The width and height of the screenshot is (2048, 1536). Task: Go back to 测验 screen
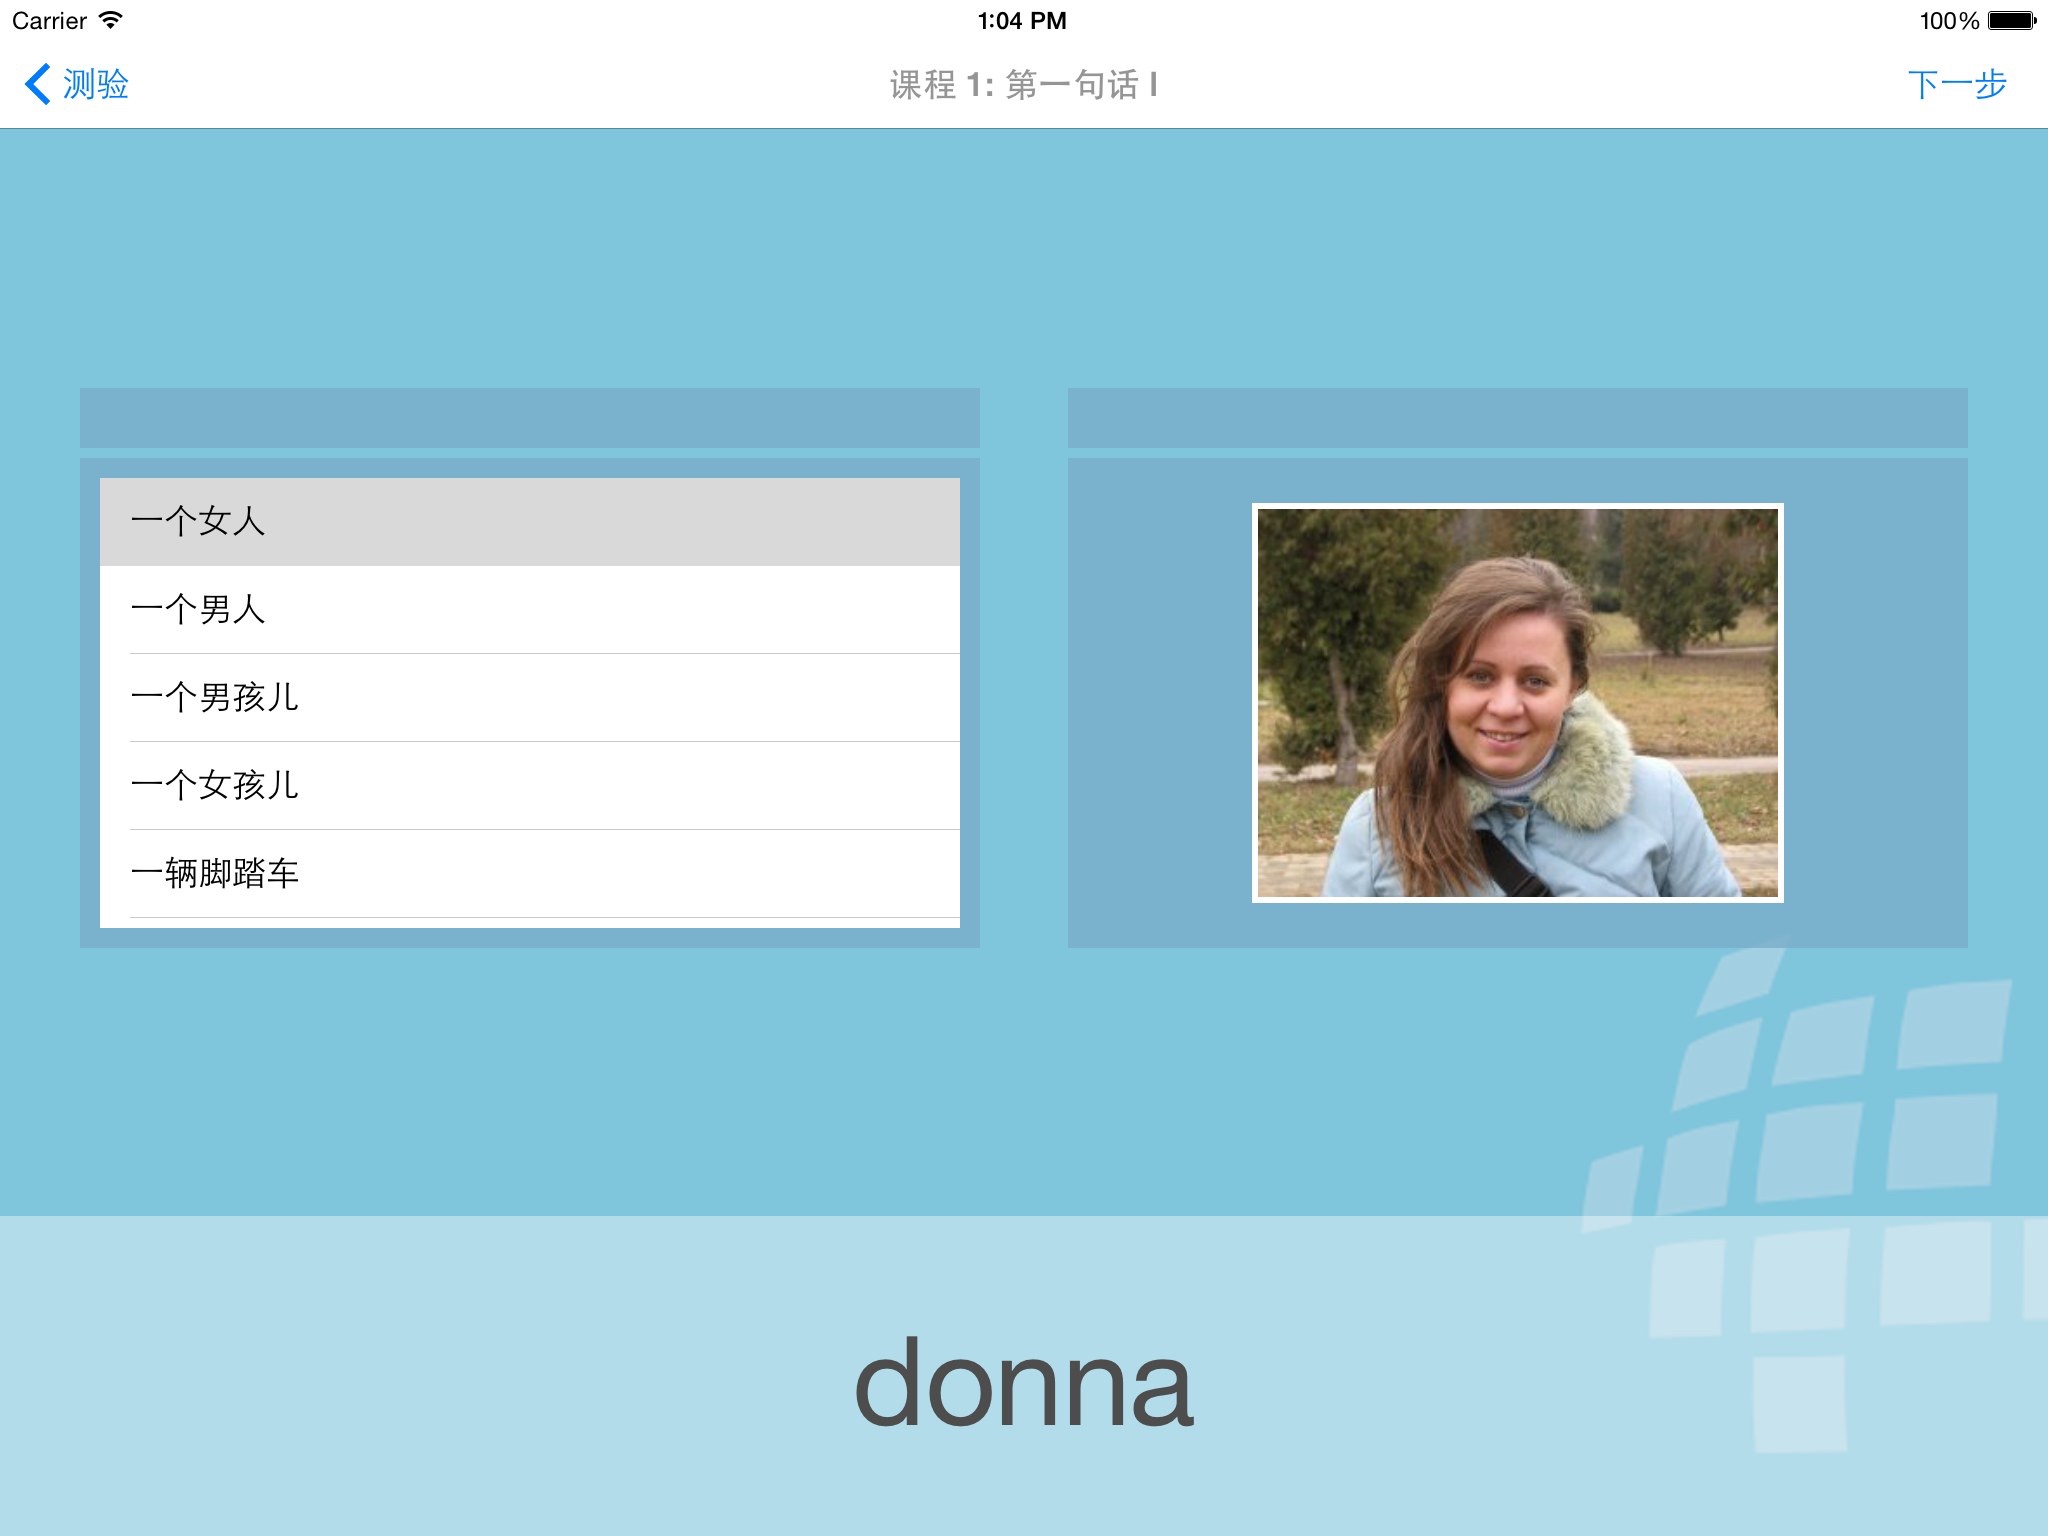pos(96,84)
